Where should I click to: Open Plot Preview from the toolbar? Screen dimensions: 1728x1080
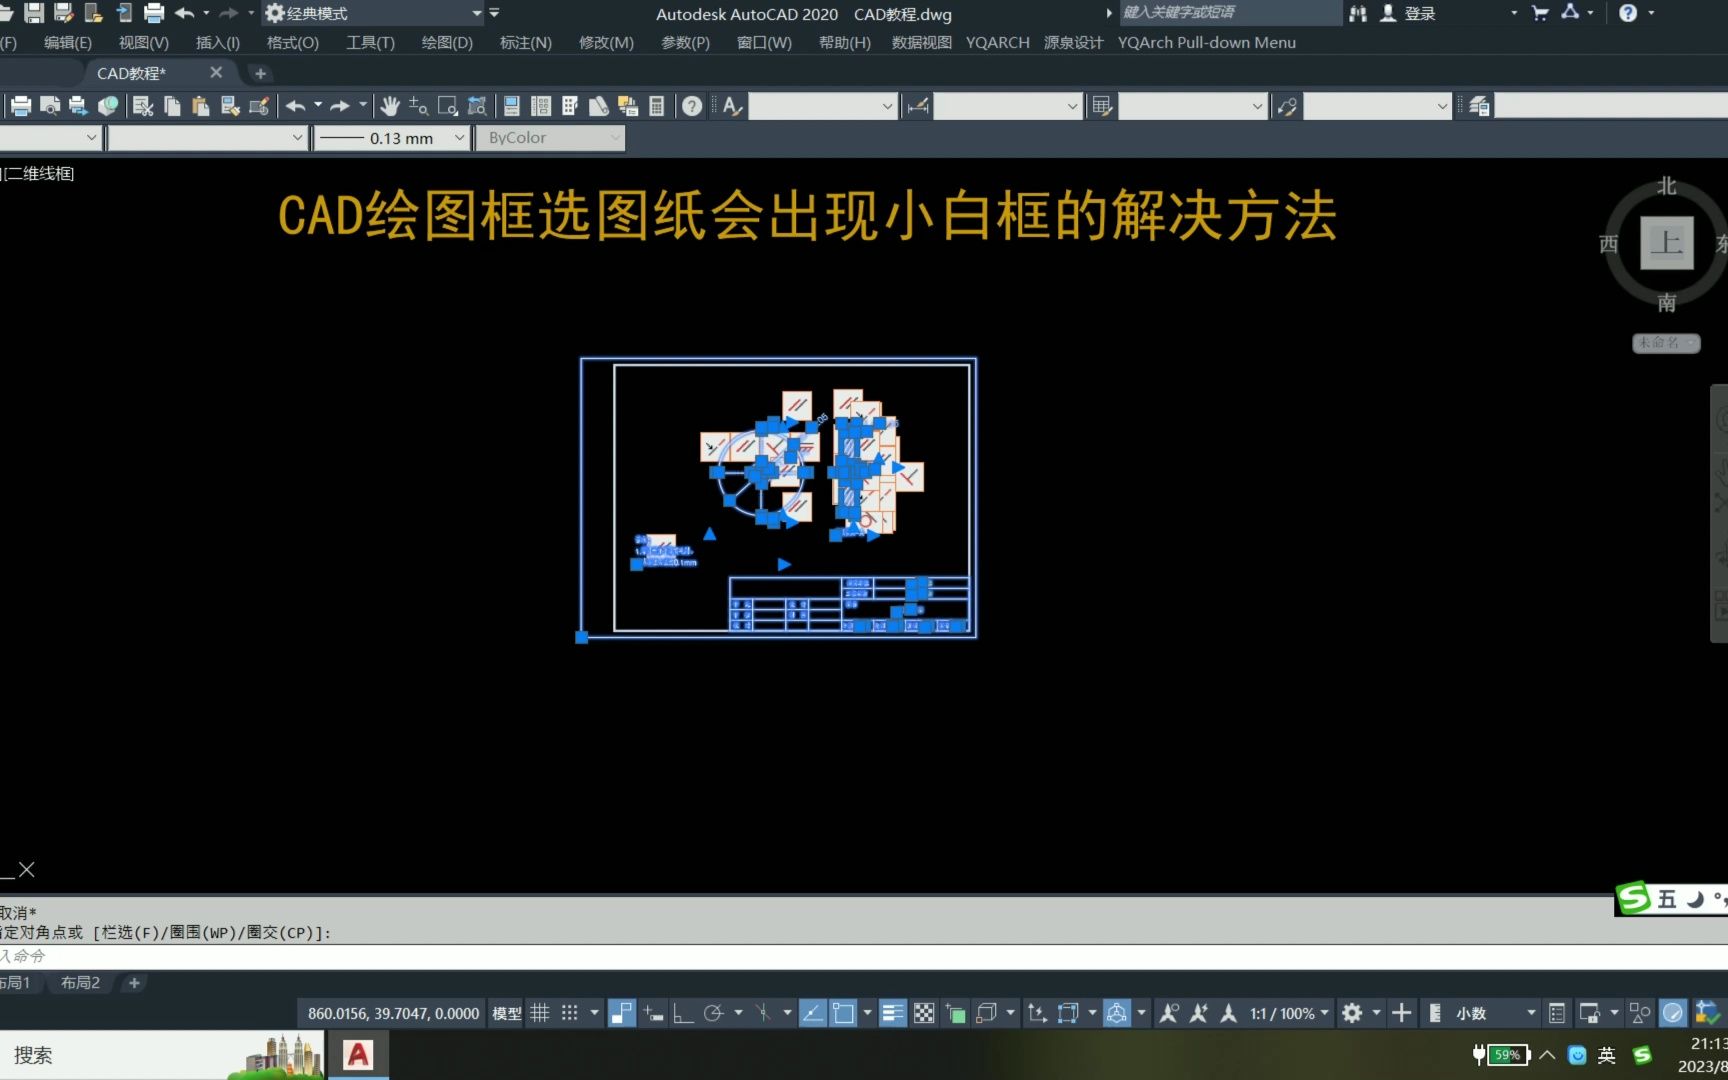[49, 106]
